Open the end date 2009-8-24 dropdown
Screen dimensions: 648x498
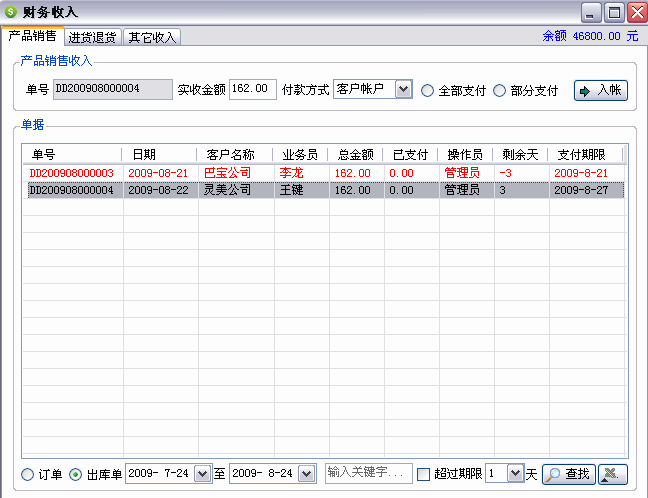coord(307,474)
